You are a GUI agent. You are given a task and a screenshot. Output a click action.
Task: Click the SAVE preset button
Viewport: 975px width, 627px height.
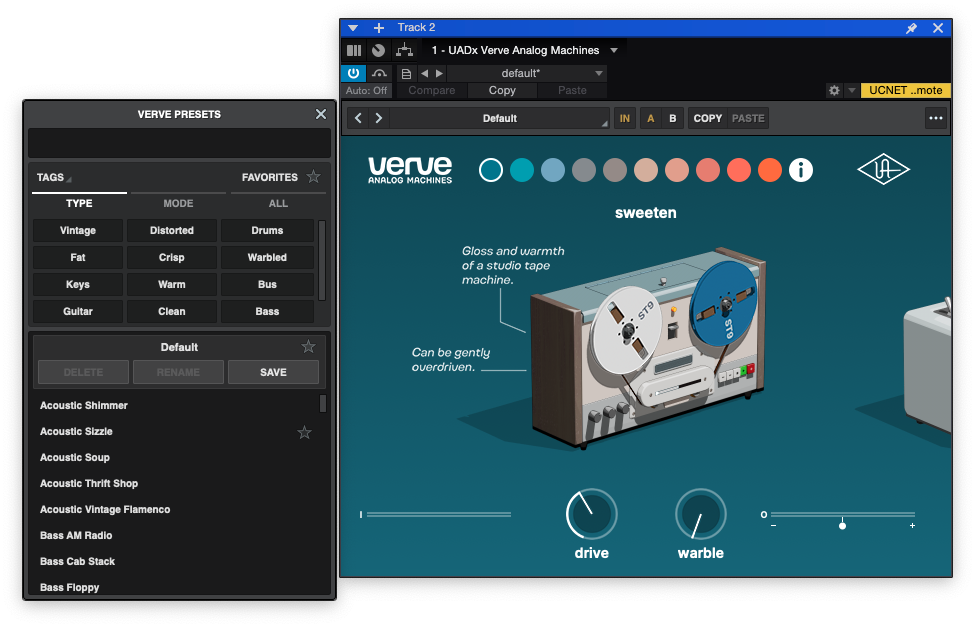click(x=273, y=372)
